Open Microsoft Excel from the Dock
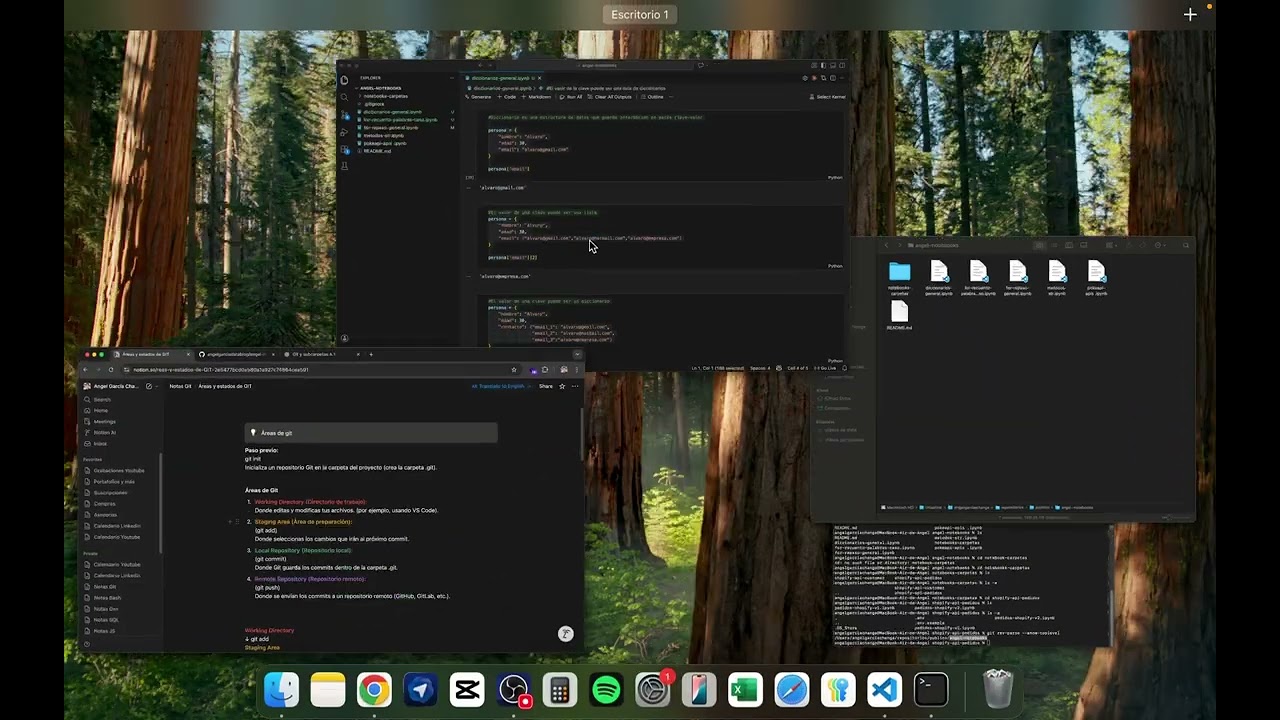 pos(745,690)
